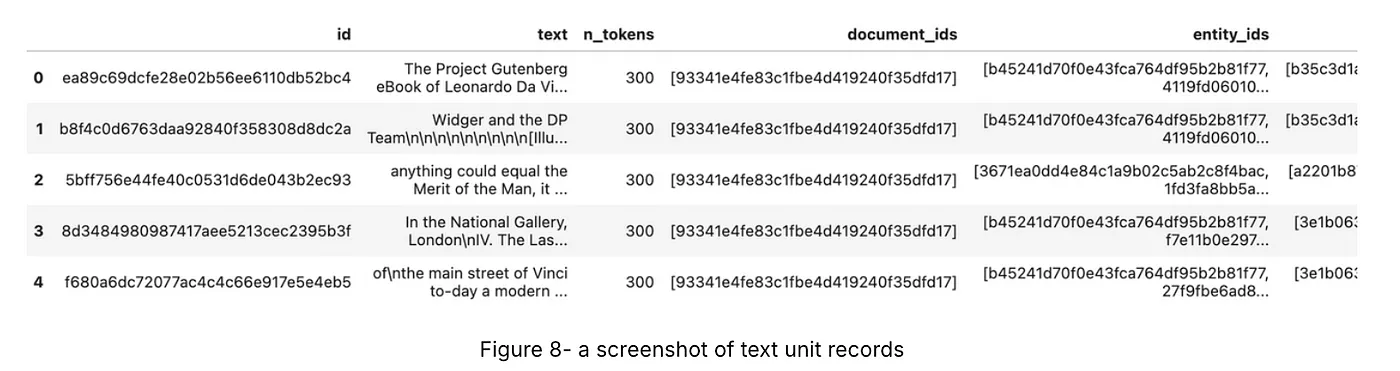Viewport: 1400px width, 371px height.
Task: Click the In the National Gallery text cell
Action: pos(486,231)
